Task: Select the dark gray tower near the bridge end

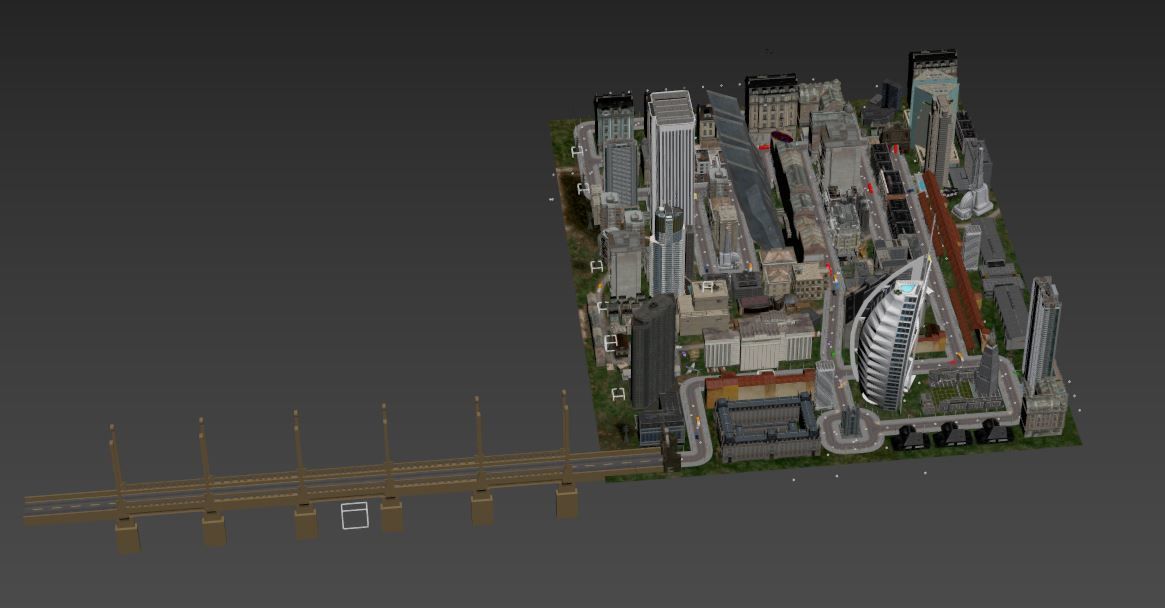Action: pos(654,352)
